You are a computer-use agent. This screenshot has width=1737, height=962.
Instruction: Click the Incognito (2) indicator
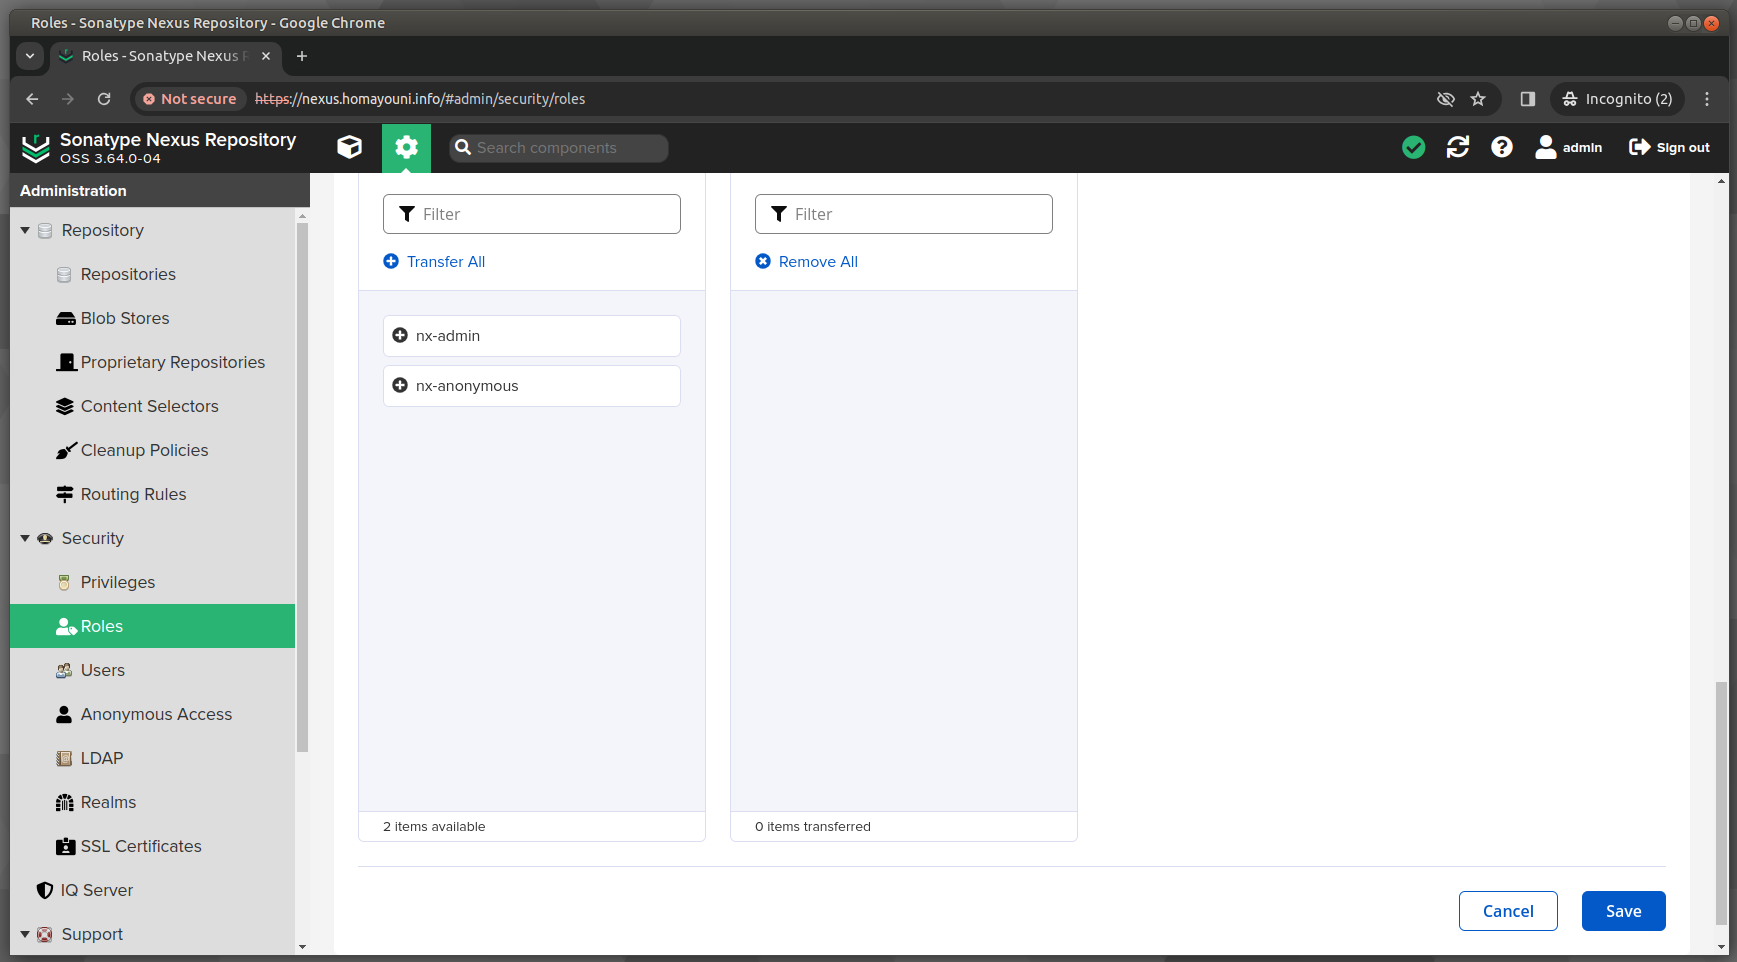[x=1617, y=99]
